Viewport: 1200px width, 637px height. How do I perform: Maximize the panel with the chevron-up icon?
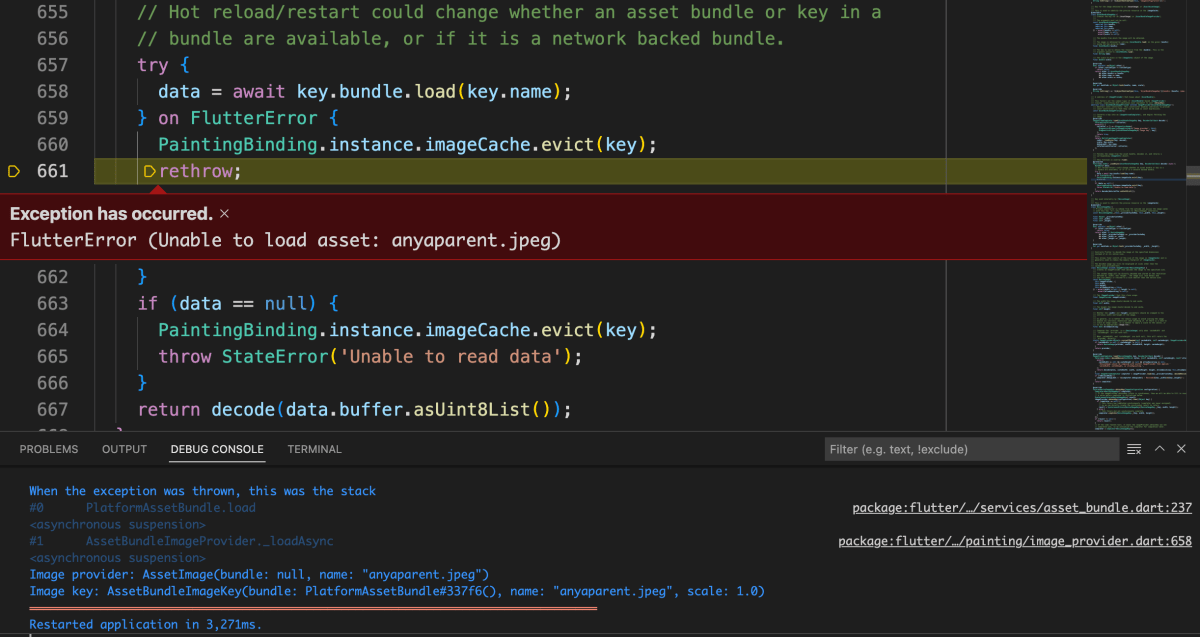[x=1160, y=449]
